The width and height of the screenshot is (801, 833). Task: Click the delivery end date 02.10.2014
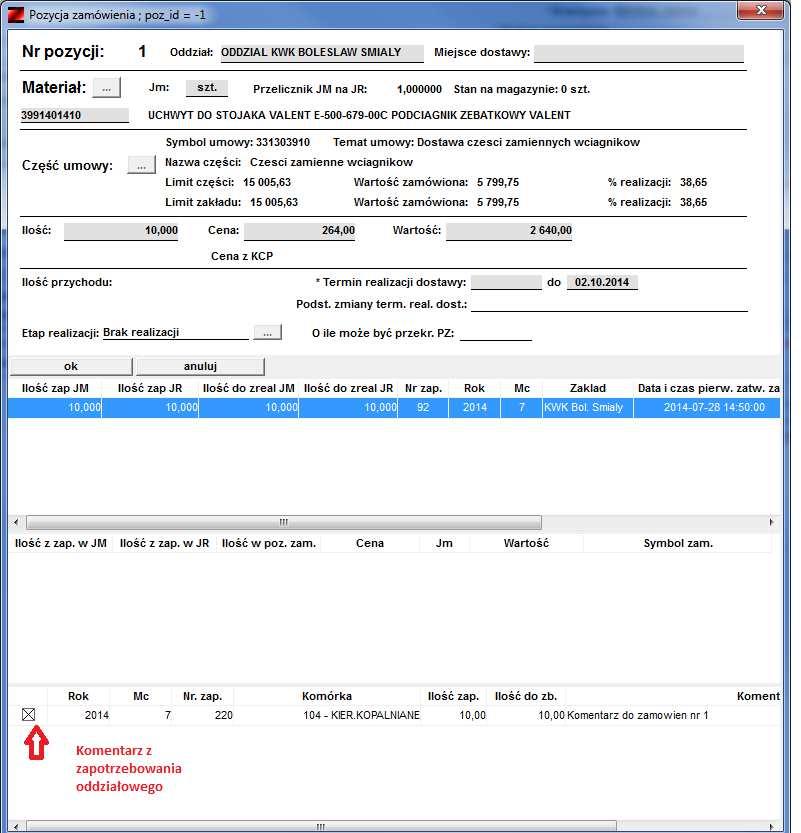click(602, 282)
